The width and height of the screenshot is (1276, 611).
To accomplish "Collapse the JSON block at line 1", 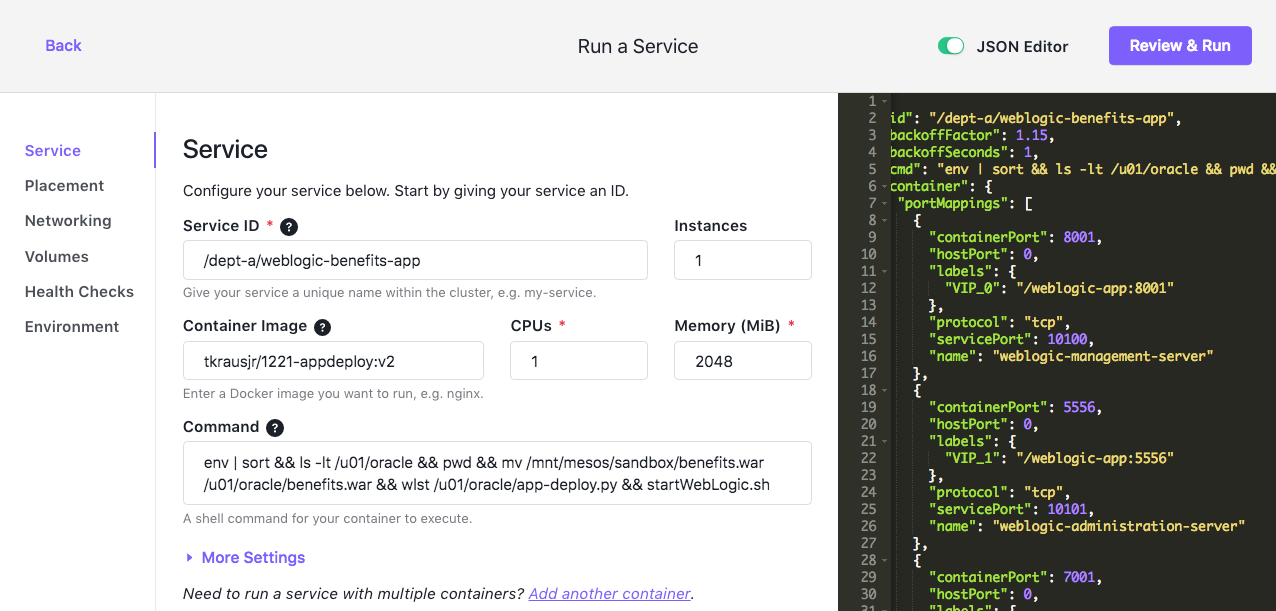I will click(884, 102).
